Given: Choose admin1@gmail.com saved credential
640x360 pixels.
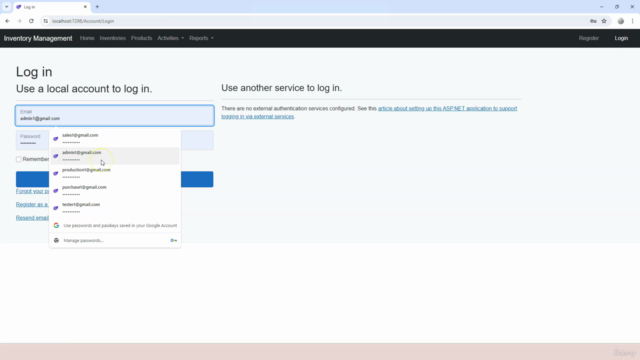Looking at the screenshot, I should pyautogui.click(x=115, y=156).
